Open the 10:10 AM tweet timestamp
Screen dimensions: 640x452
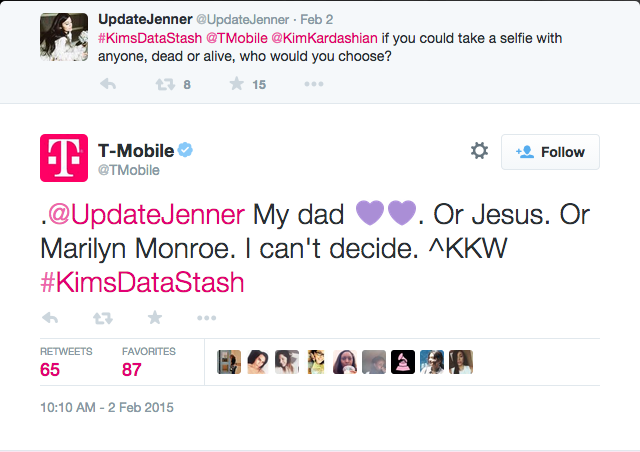pyautogui.click(x=107, y=407)
